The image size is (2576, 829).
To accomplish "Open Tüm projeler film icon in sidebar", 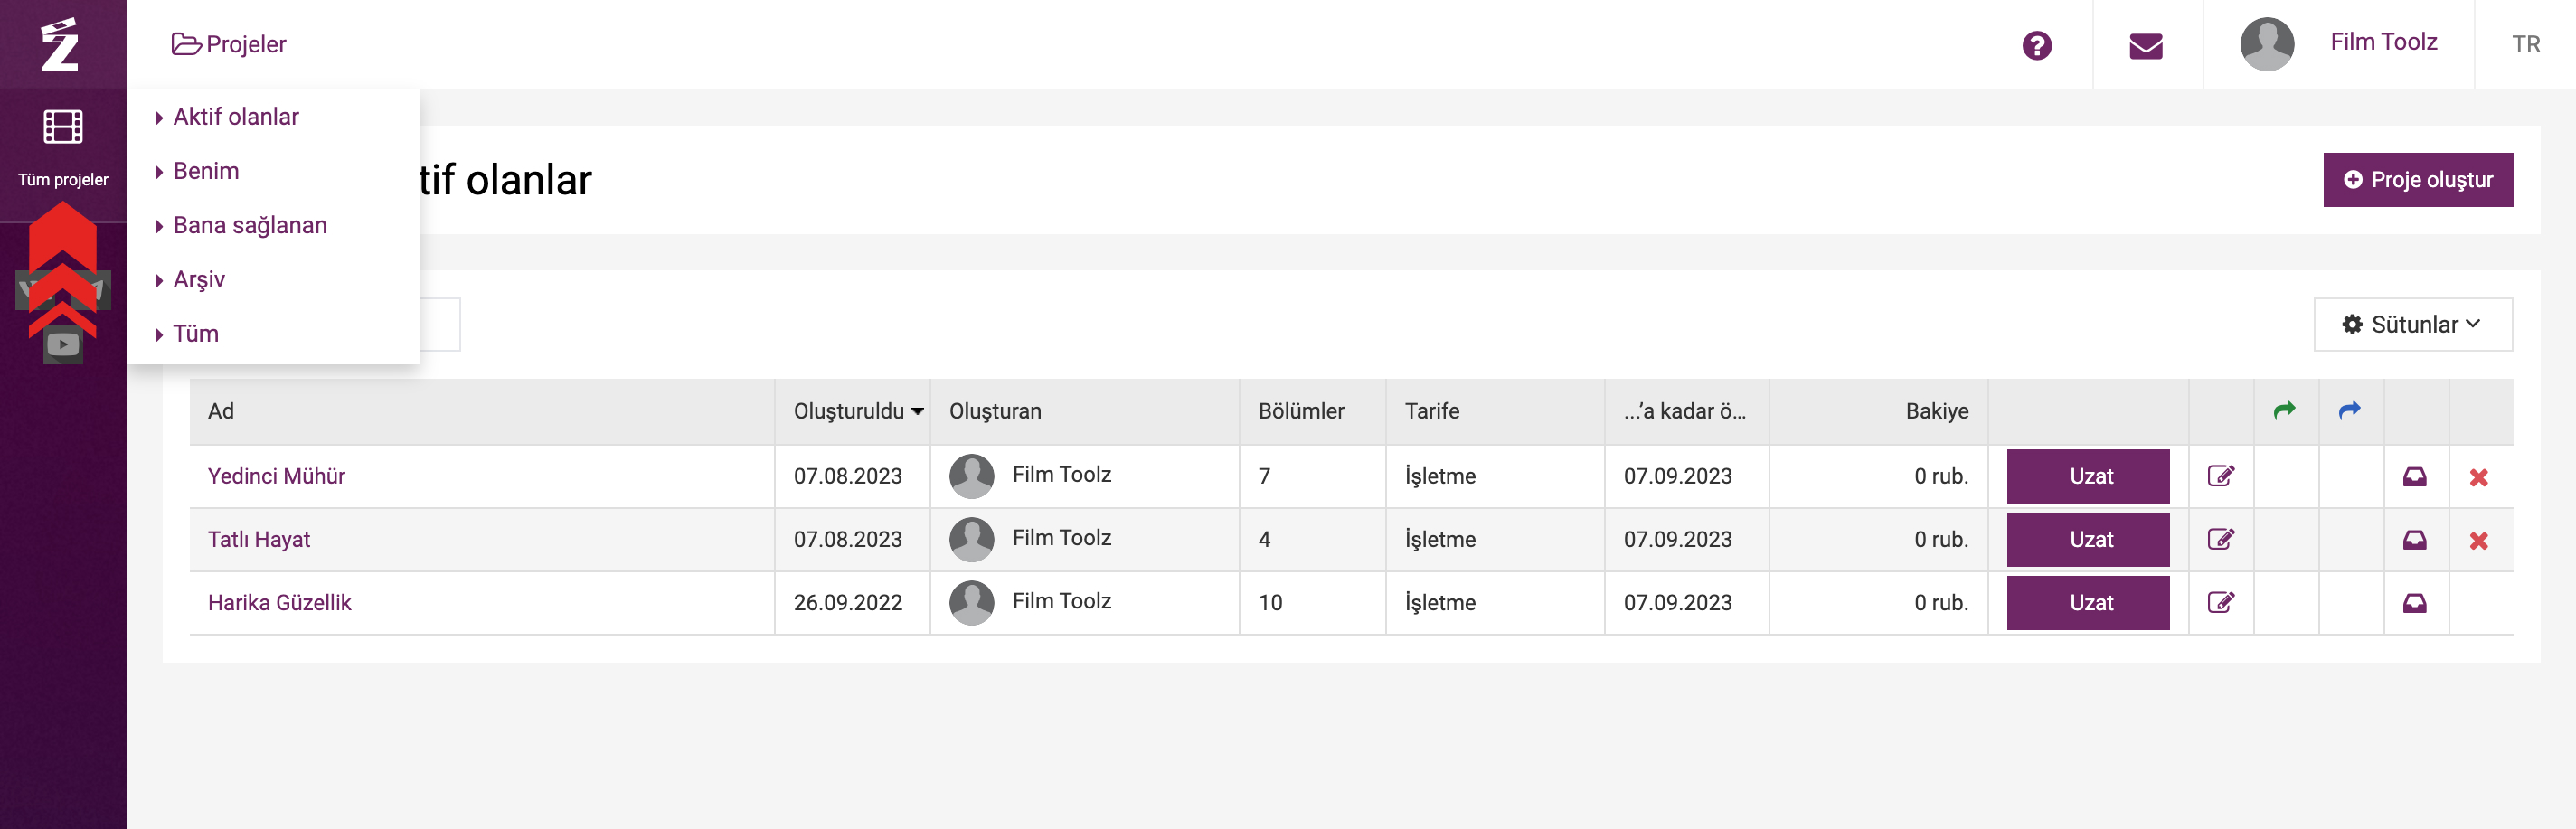I will point(63,127).
